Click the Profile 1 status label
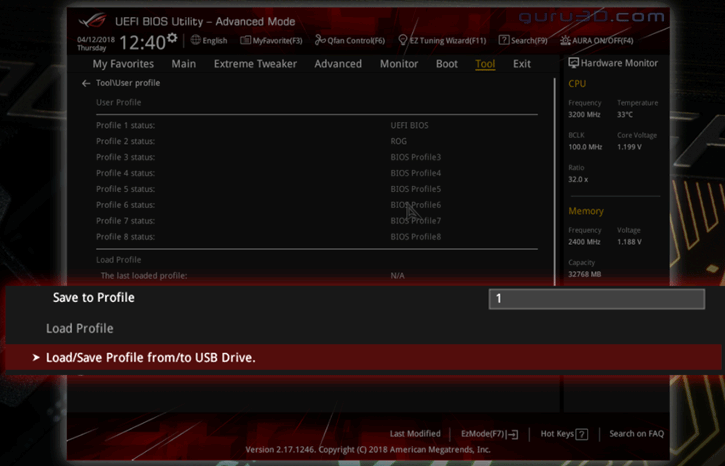 [x=125, y=125]
